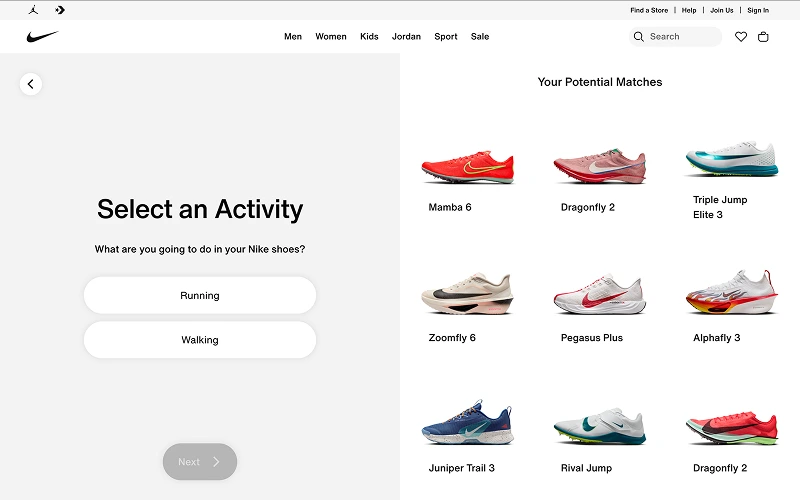Click the Mamba 6 product name
This screenshot has width=800, height=500.
(x=450, y=207)
